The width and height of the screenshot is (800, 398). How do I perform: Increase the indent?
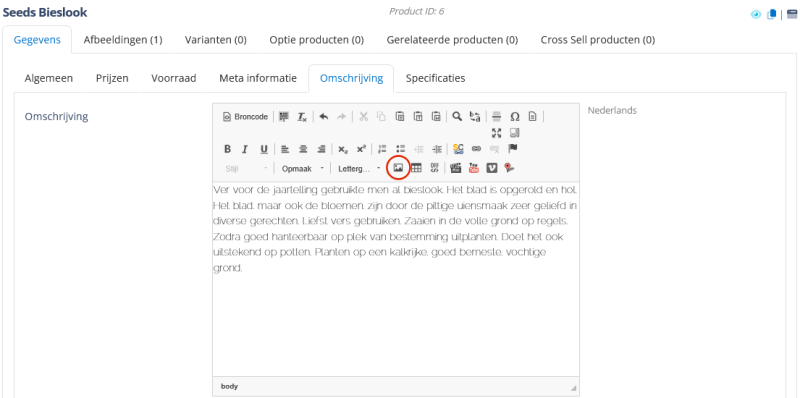[437, 149]
